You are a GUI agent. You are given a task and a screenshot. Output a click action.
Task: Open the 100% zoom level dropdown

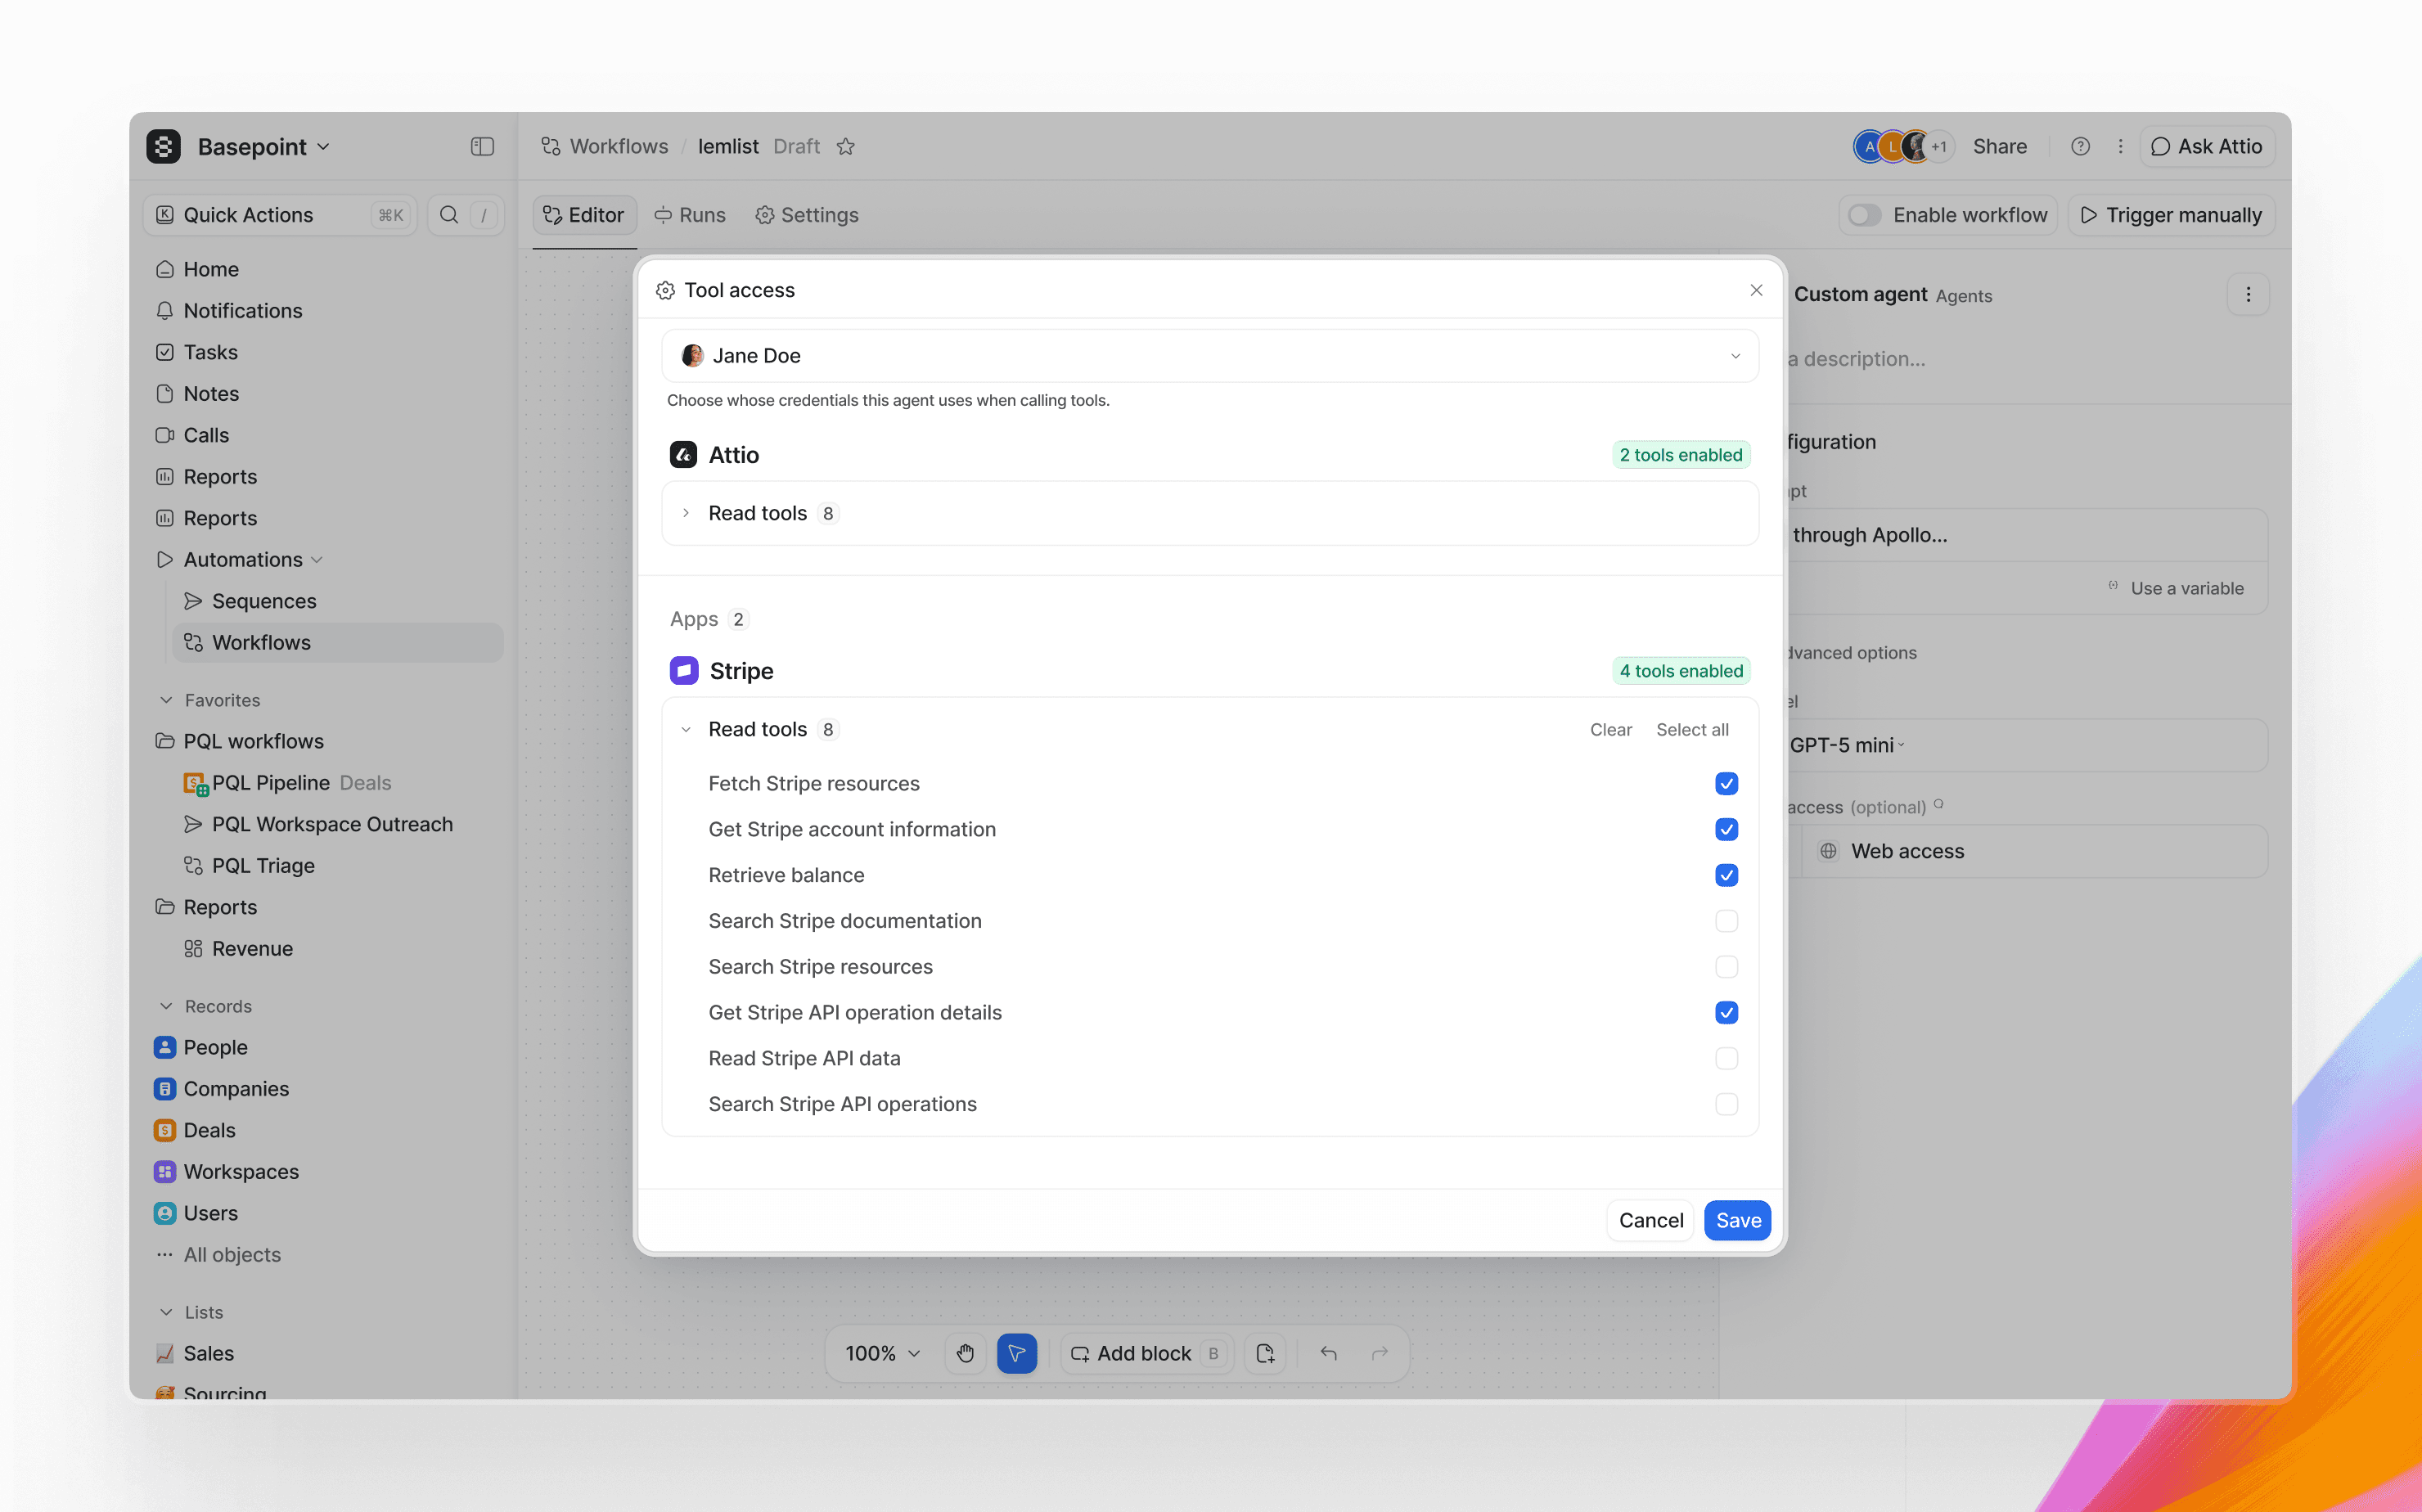point(882,1353)
